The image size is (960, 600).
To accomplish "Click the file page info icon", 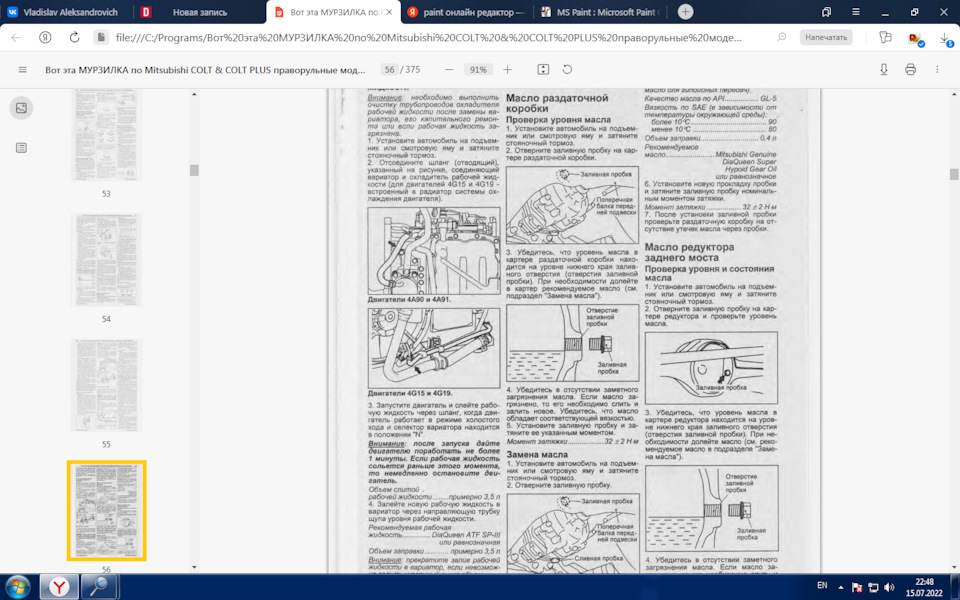I will point(101,37).
